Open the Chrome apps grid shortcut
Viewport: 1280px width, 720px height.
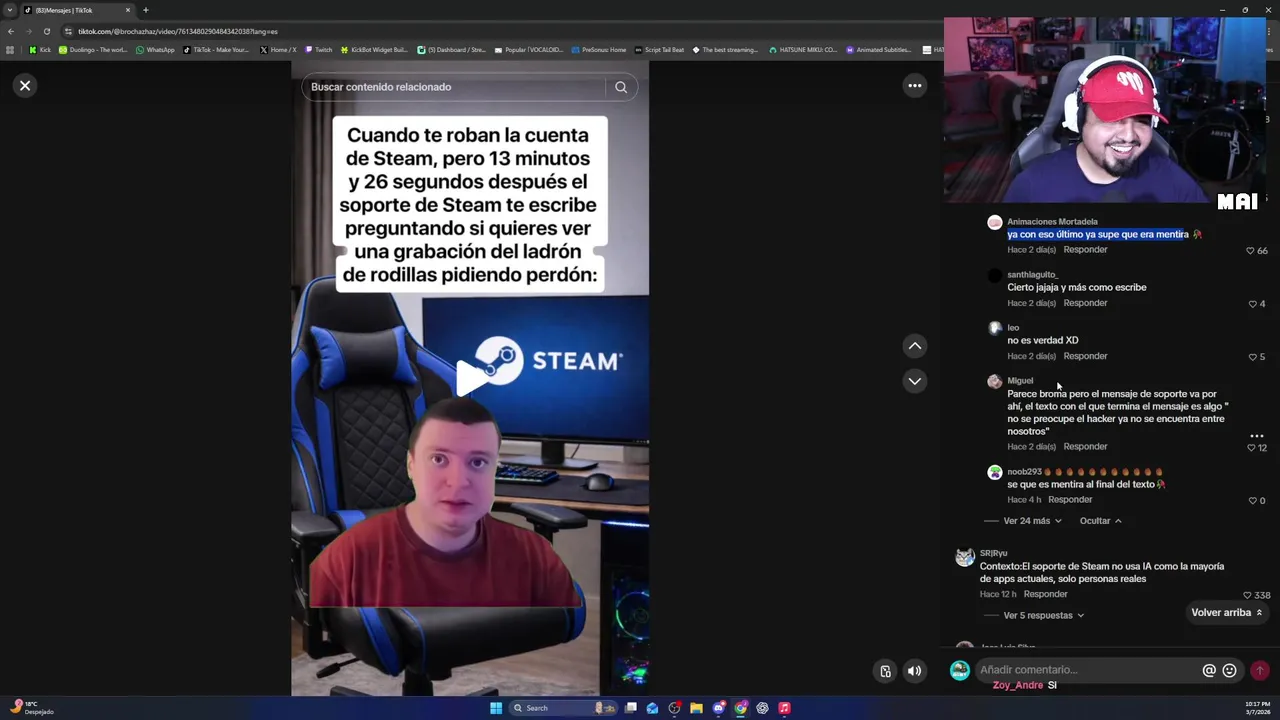click(x=10, y=50)
